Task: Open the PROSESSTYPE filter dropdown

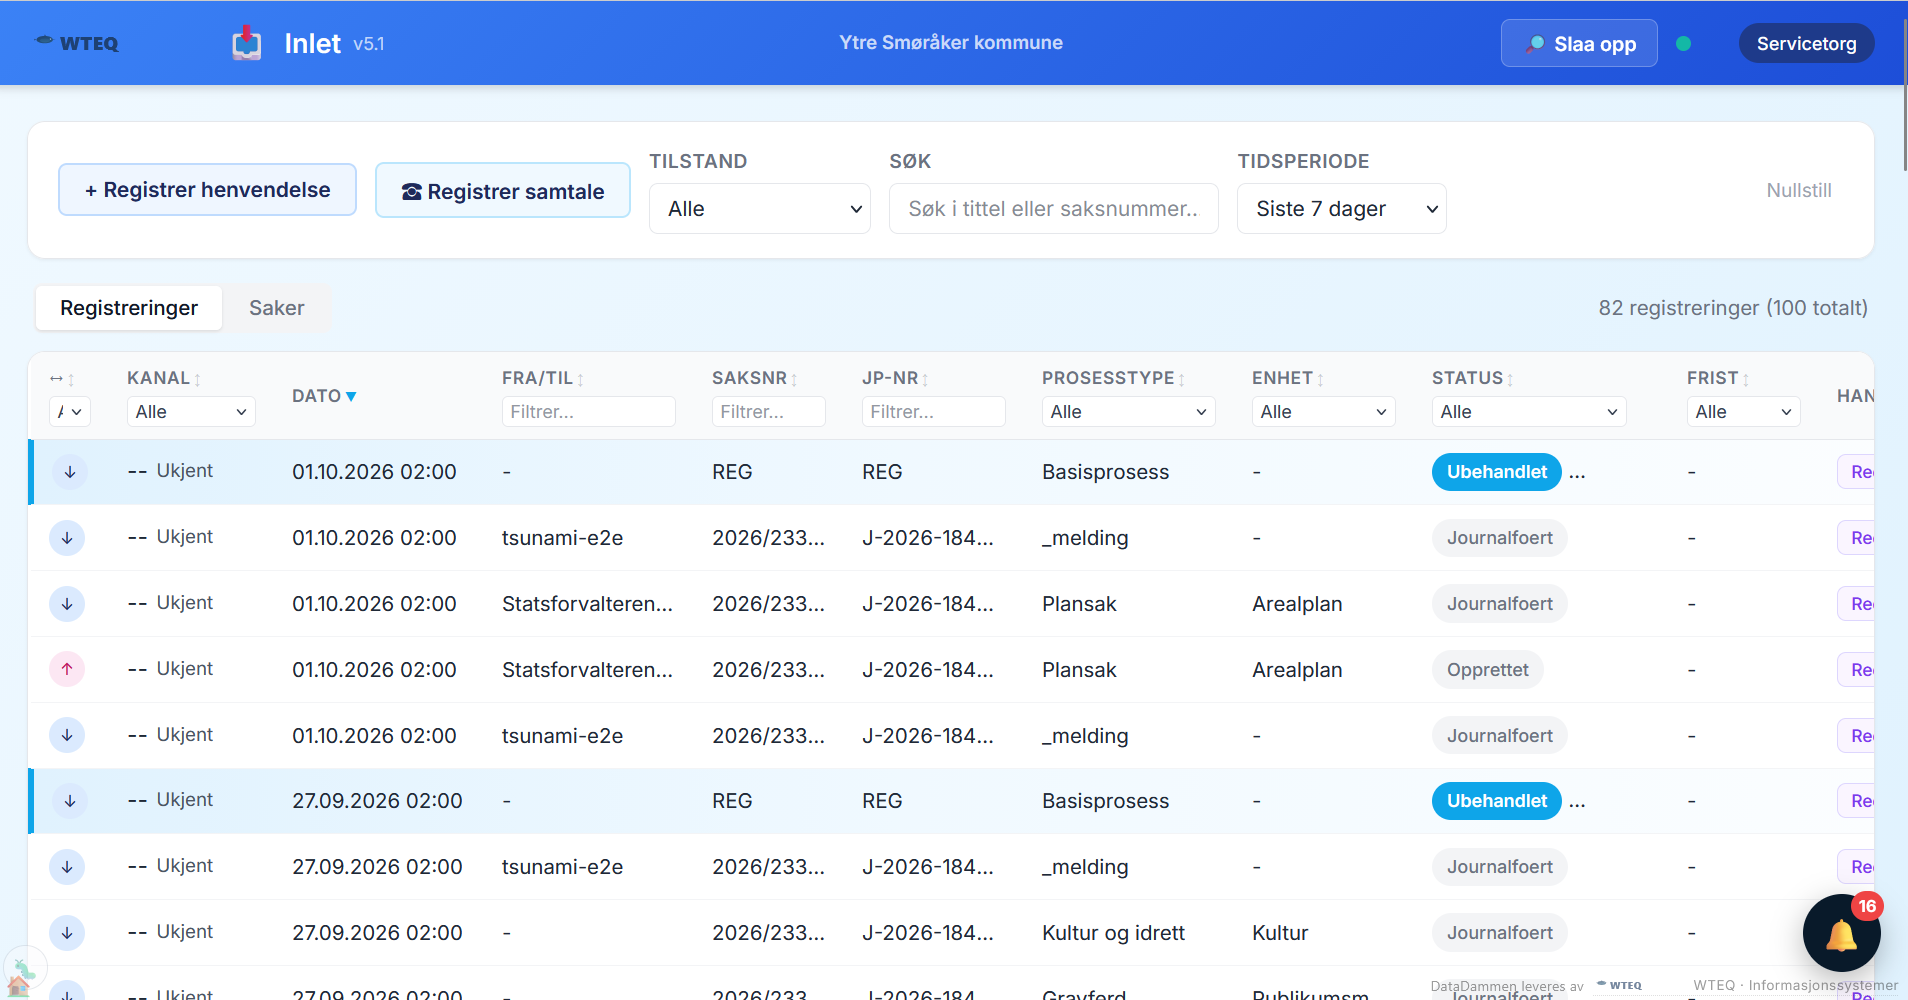Action: pyautogui.click(x=1129, y=411)
